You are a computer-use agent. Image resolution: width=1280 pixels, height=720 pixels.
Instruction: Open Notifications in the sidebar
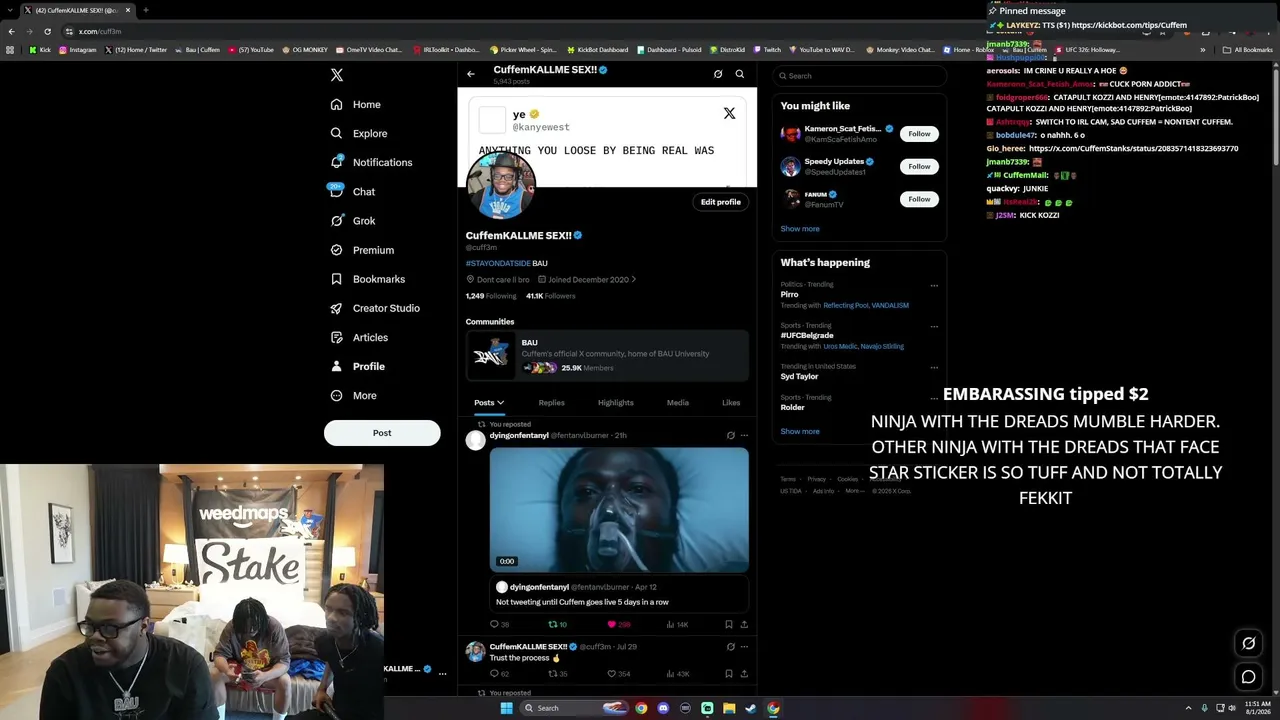pos(371,162)
